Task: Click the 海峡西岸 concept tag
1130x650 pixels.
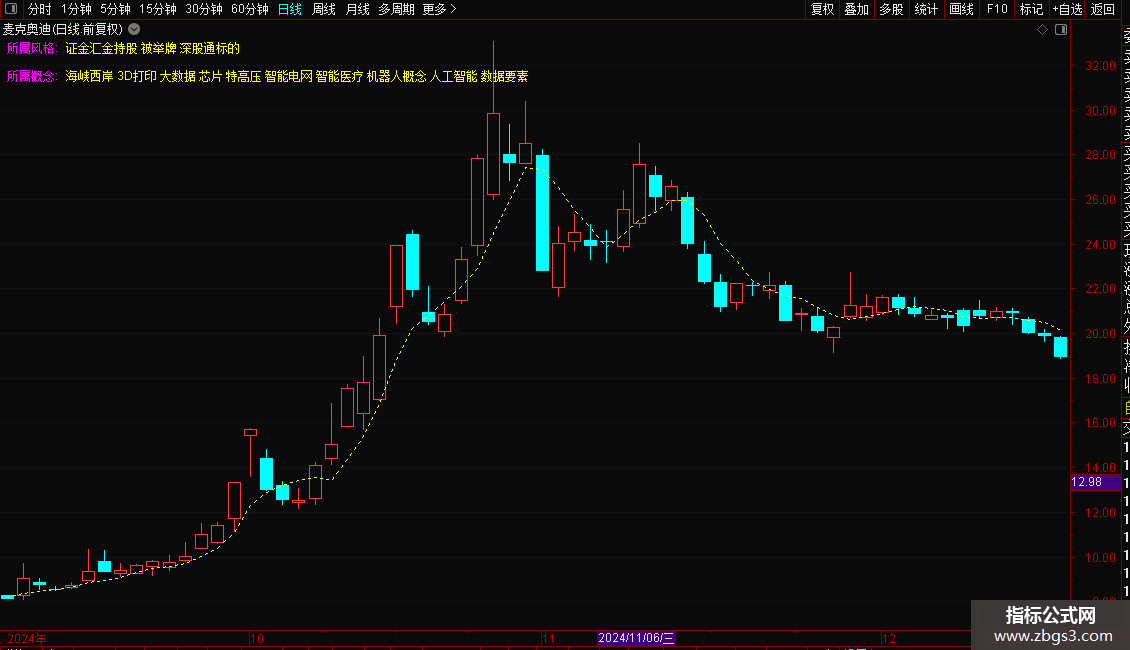Action: coord(89,76)
